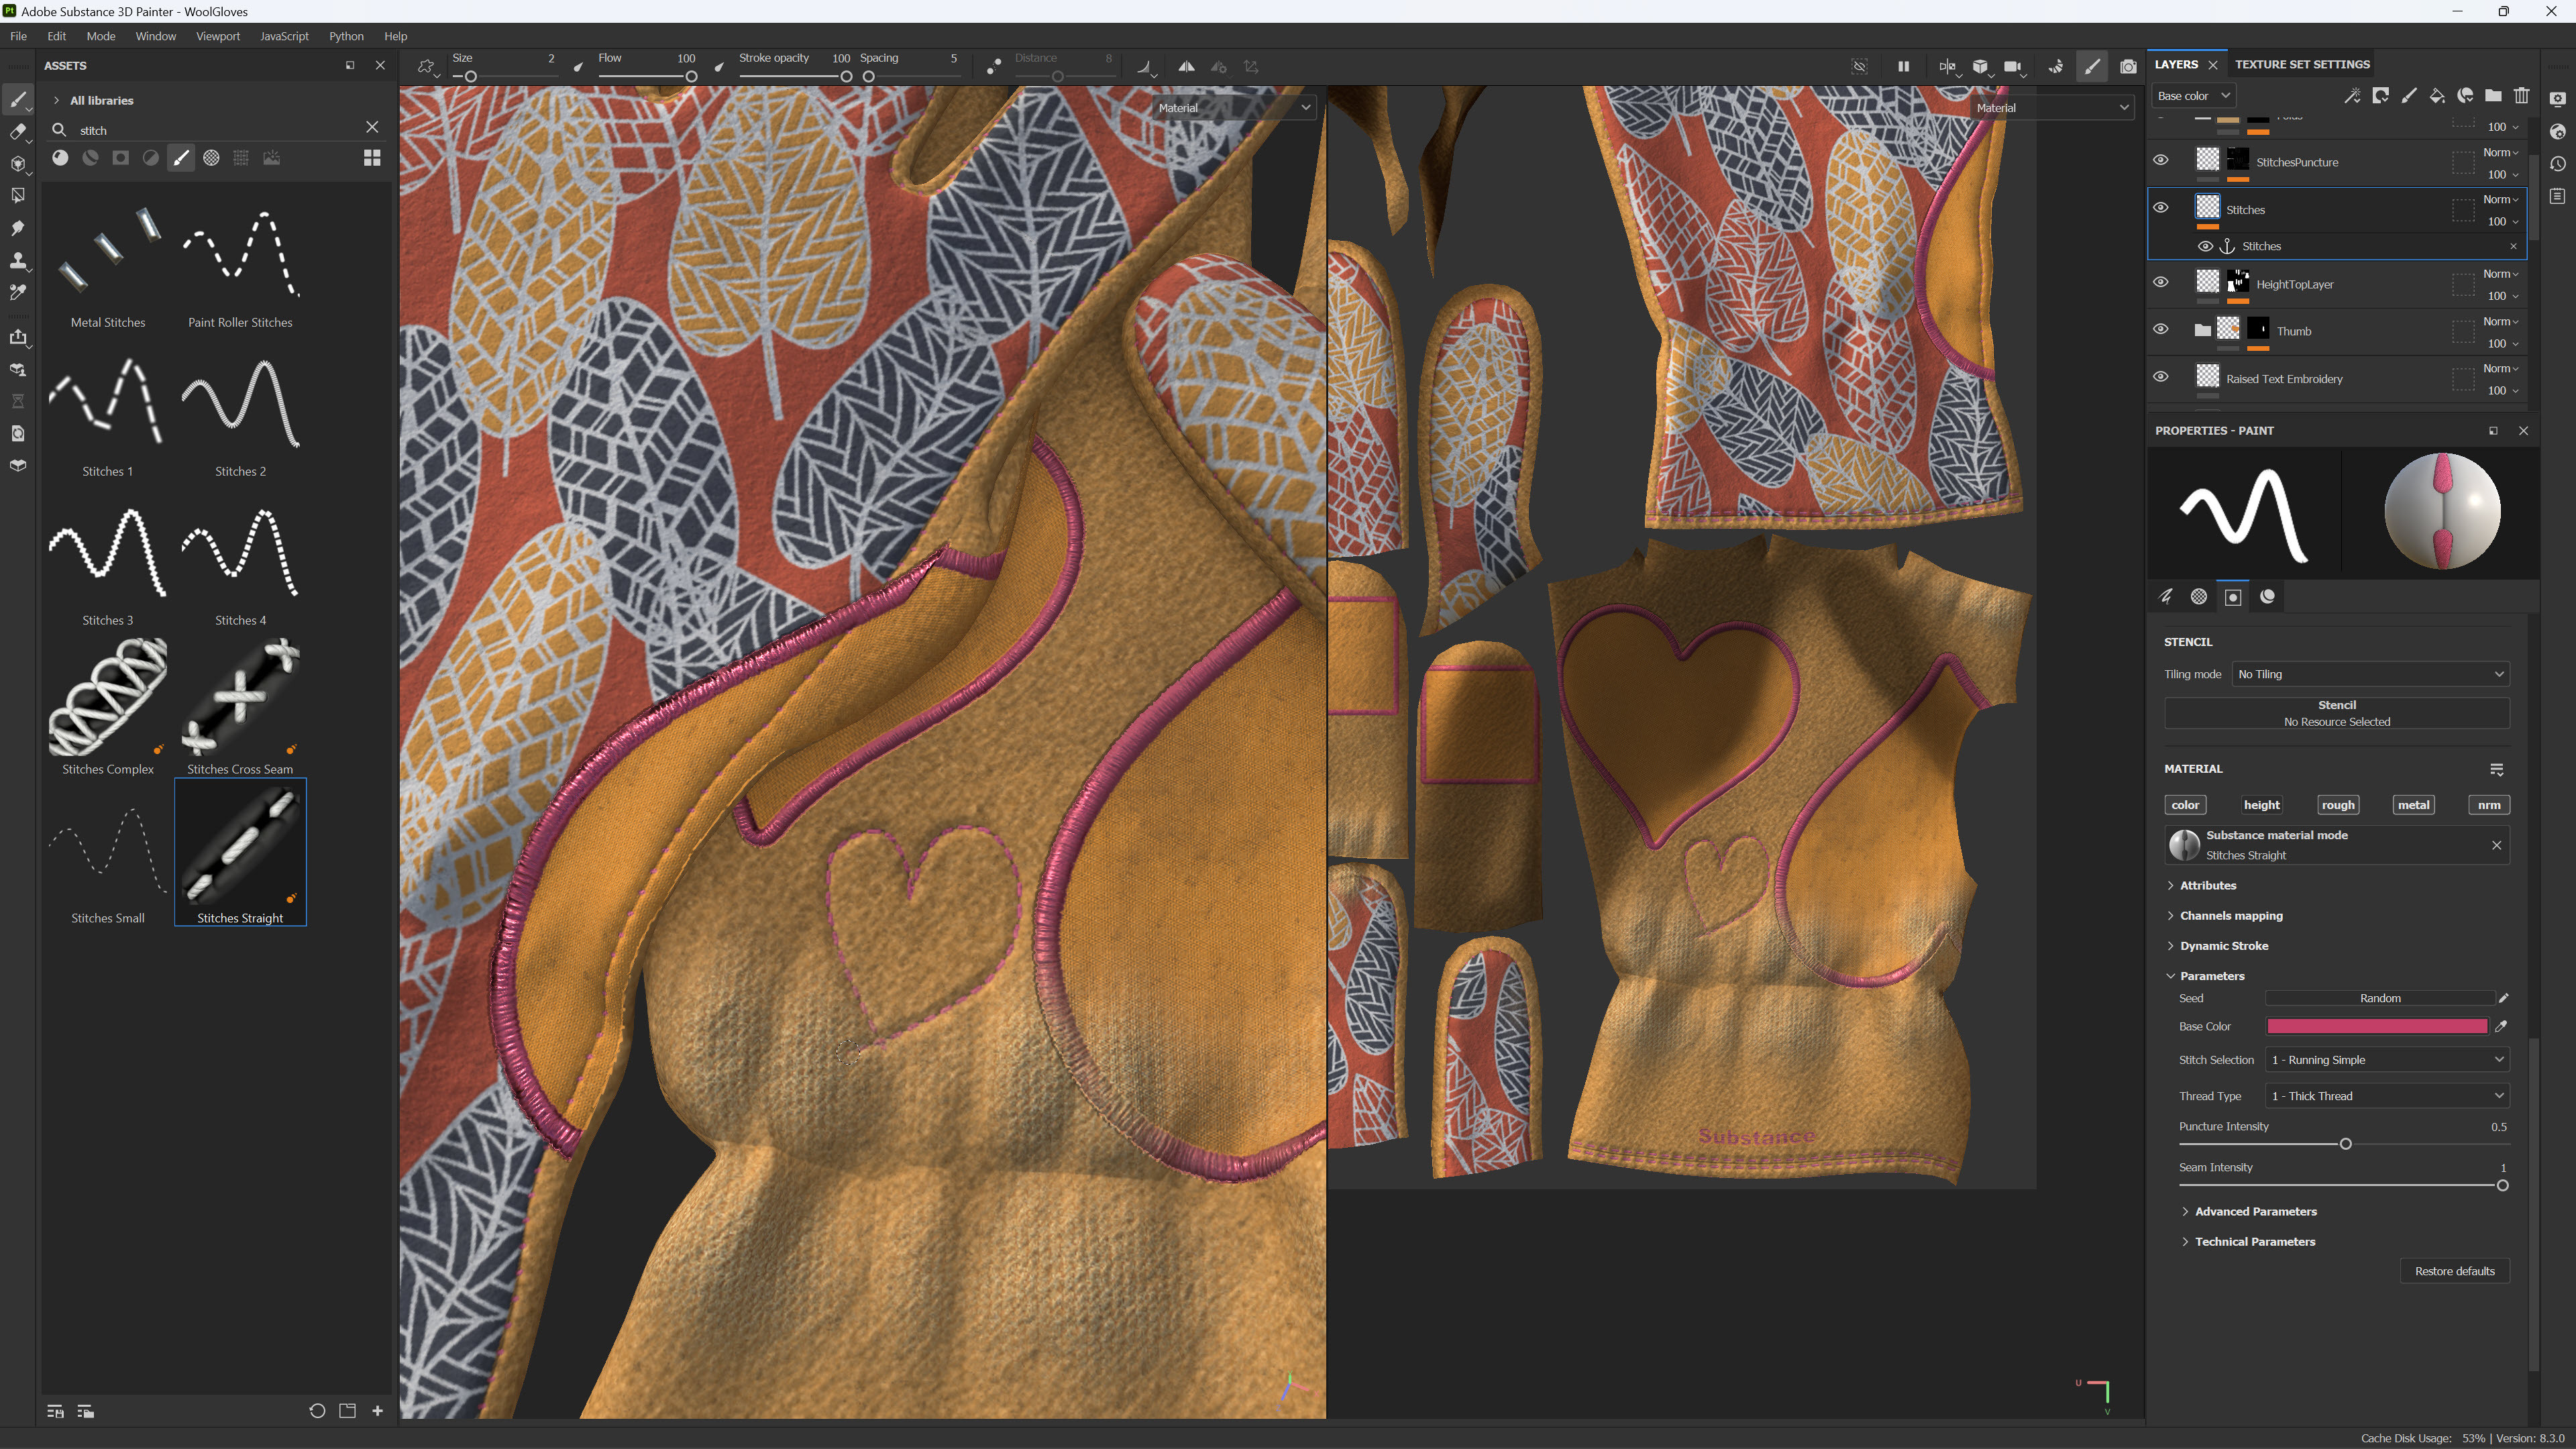Switch to Texture Set Settings tab
Image resolution: width=2576 pixels, height=1449 pixels.
2302,64
